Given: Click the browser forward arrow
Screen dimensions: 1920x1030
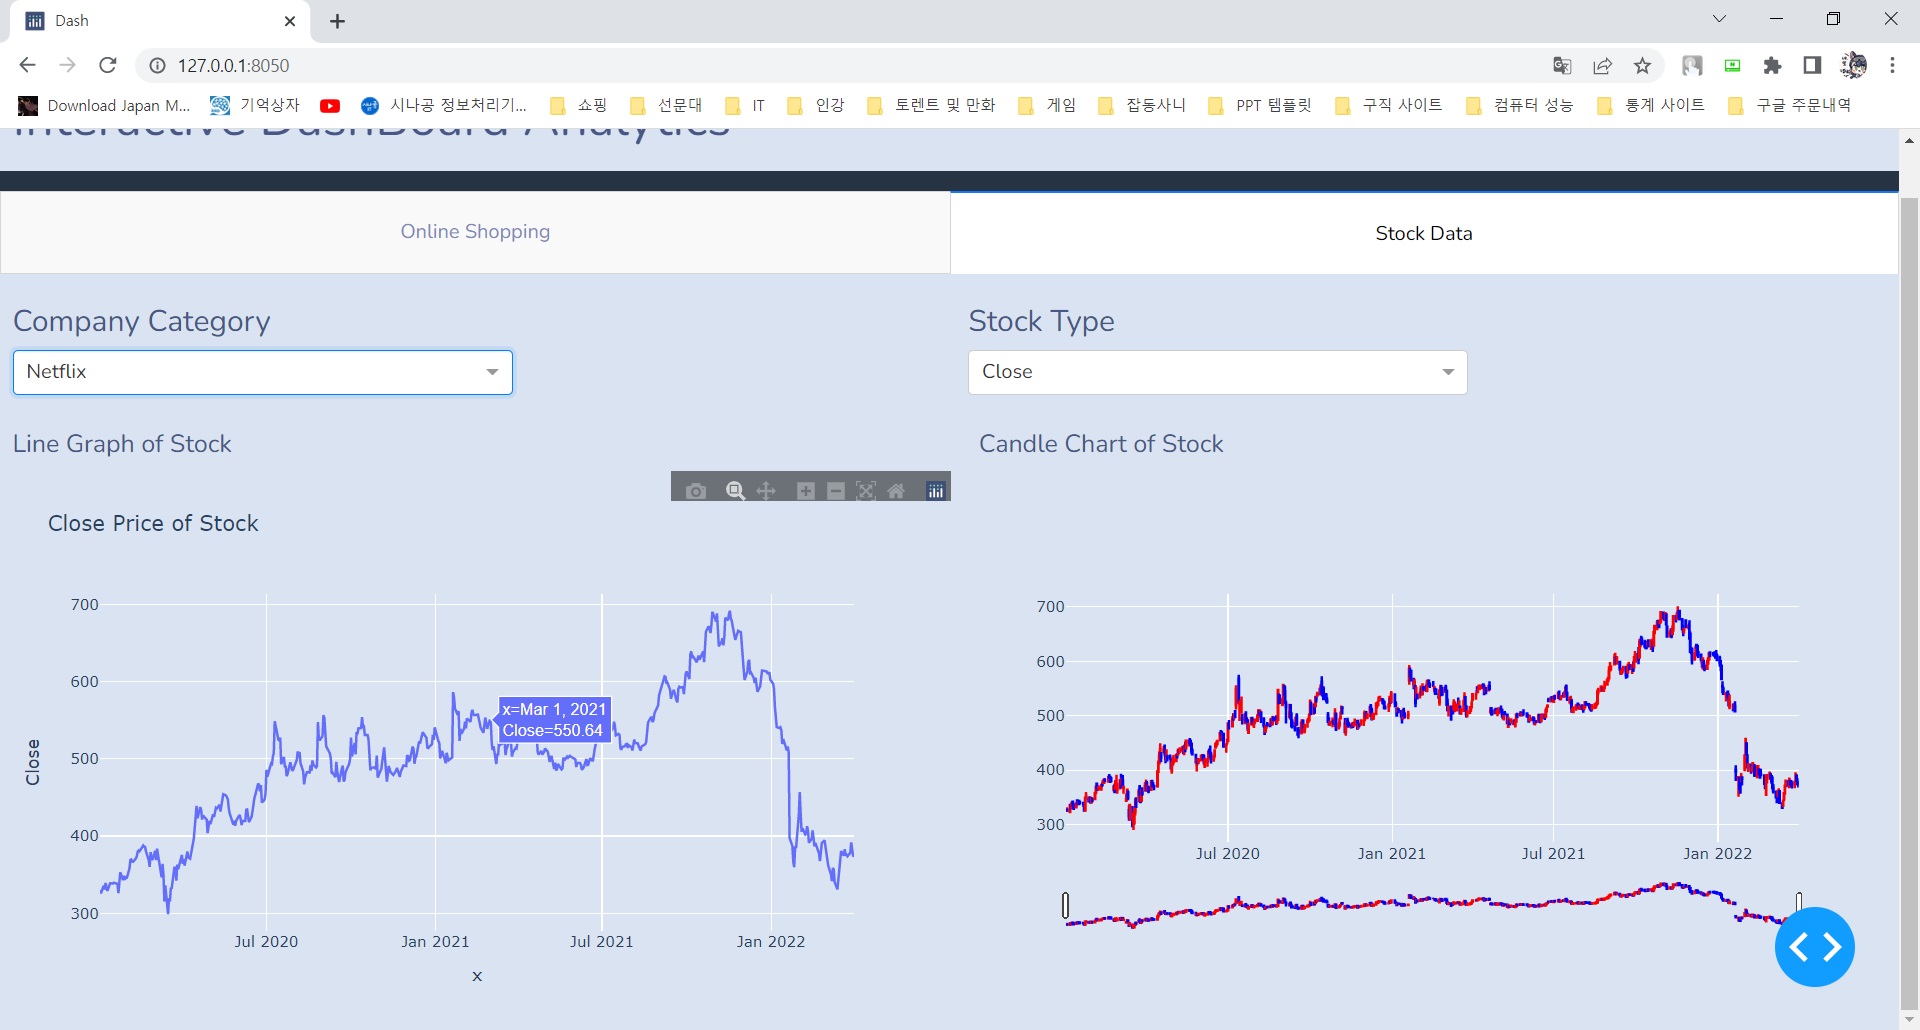Looking at the screenshot, I should [x=67, y=65].
